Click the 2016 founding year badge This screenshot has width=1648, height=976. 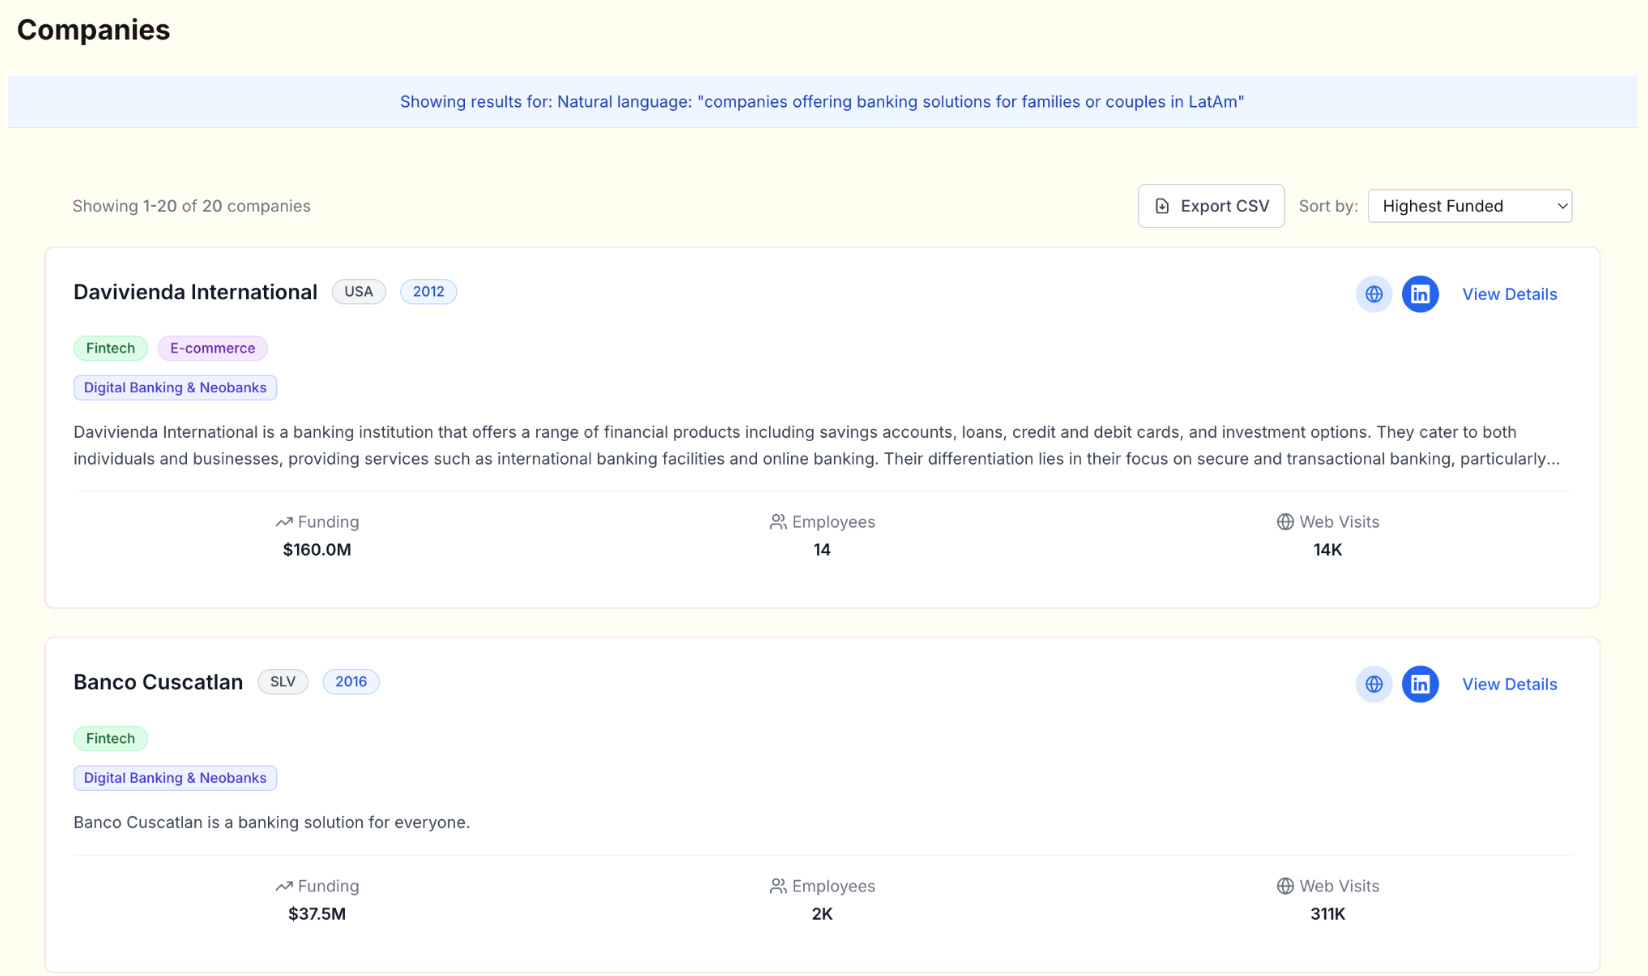coord(351,682)
